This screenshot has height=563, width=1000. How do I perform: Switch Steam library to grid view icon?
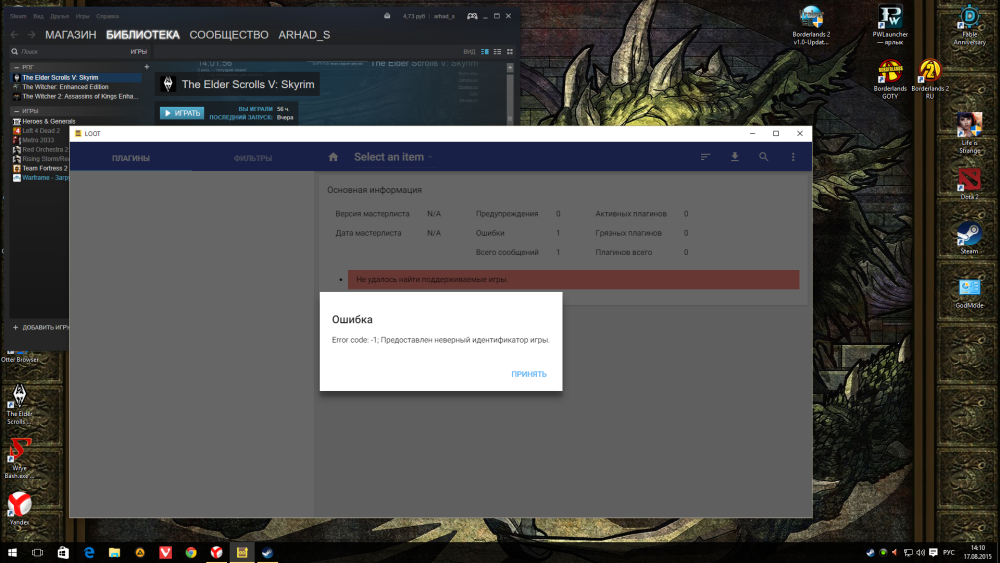[x=510, y=52]
